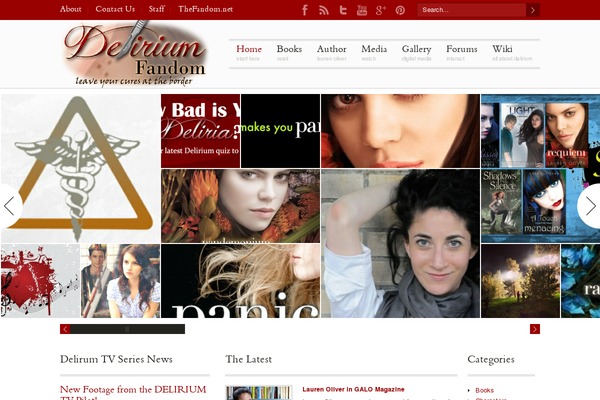Open the Media menu item
Viewport: 600px width, 400px height.
(374, 53)
